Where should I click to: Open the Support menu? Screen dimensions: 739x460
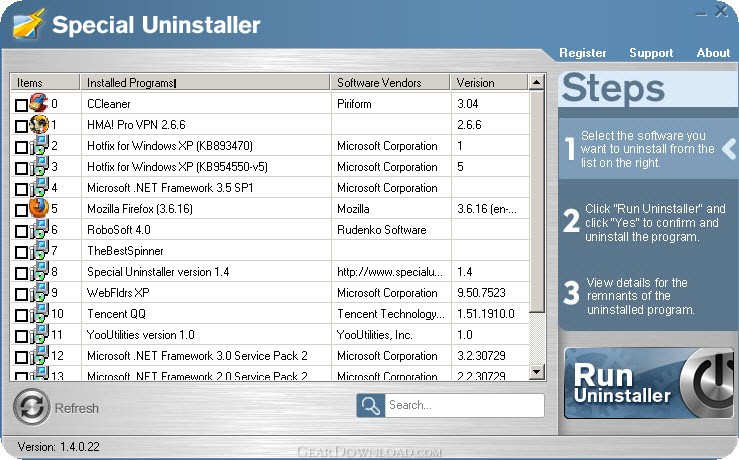coord(651,53)
